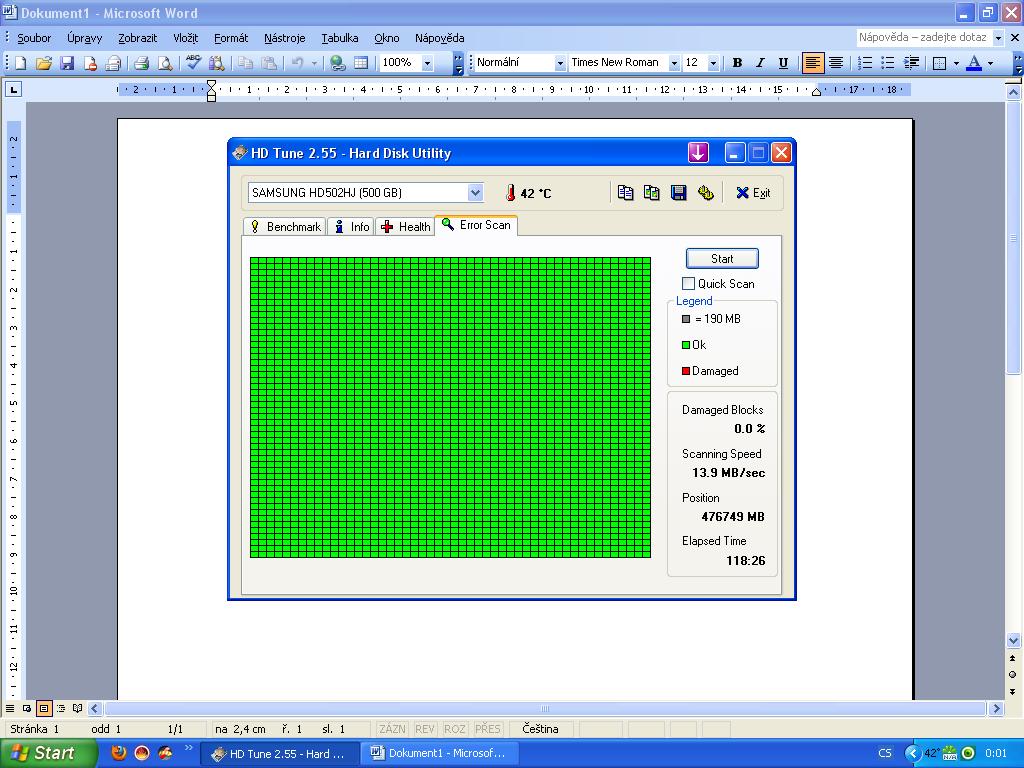The width and height of the screenshot is (1024, 768).
Task: Switch to Reading Layout view button
Action: click(x=78, y=708)
